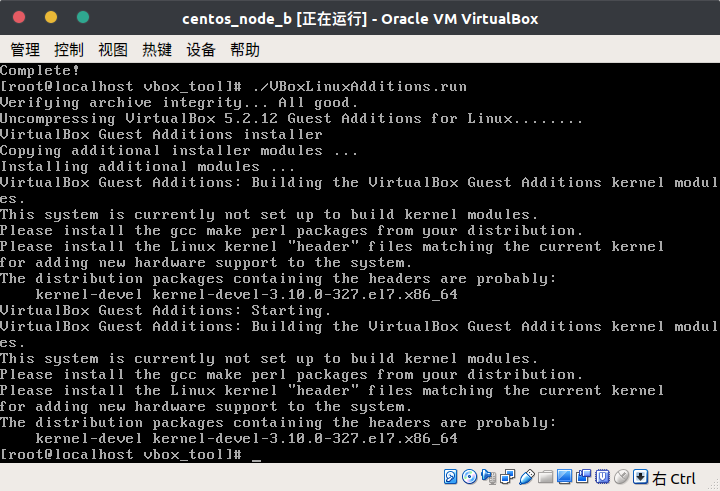
Task: Click the 'Uncompressing VirtualBox 5.2.12 Guest Additions' line
Action: click(291, 119)
